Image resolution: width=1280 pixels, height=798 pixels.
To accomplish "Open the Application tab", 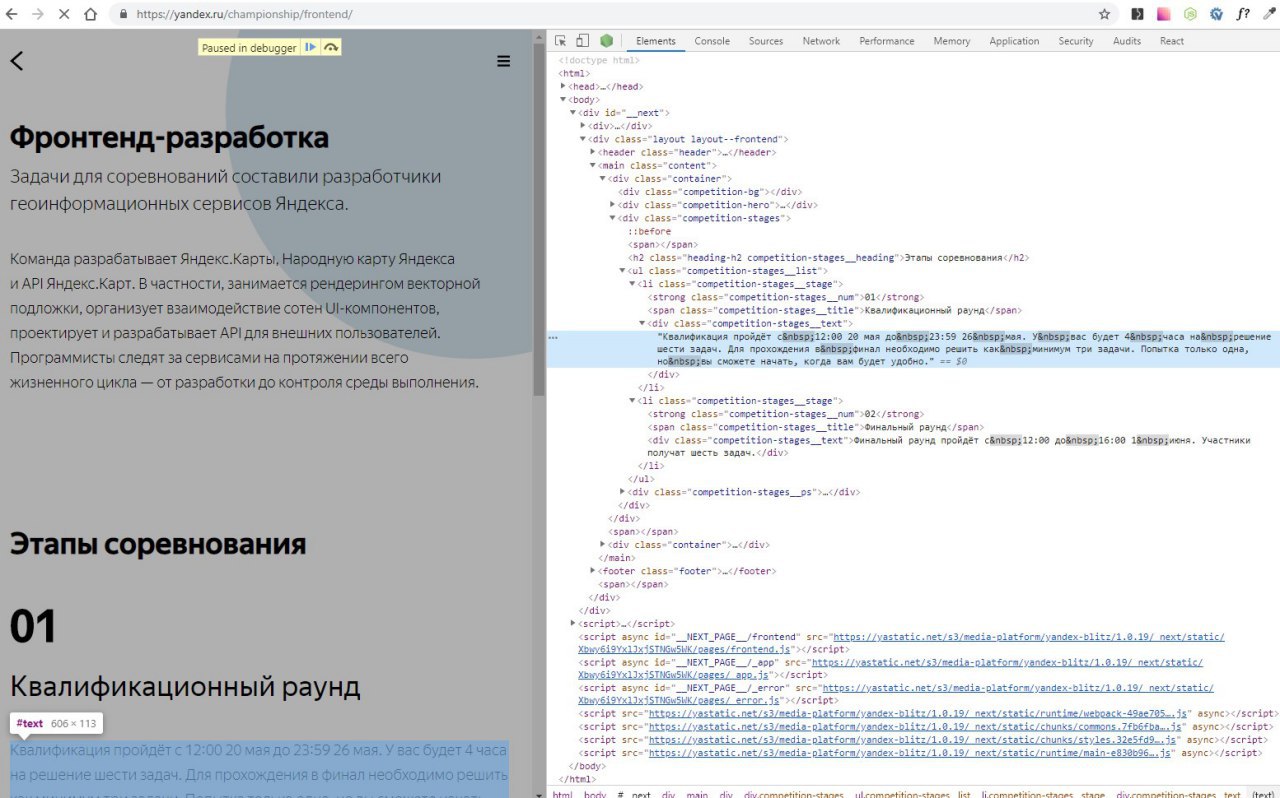I will (1014, 41).
